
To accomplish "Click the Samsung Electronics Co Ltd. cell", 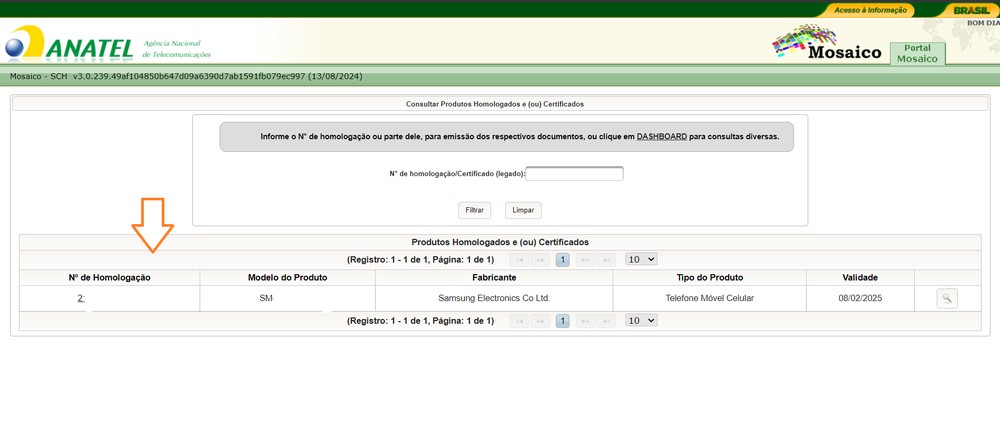I will click(x=494, y=298).
